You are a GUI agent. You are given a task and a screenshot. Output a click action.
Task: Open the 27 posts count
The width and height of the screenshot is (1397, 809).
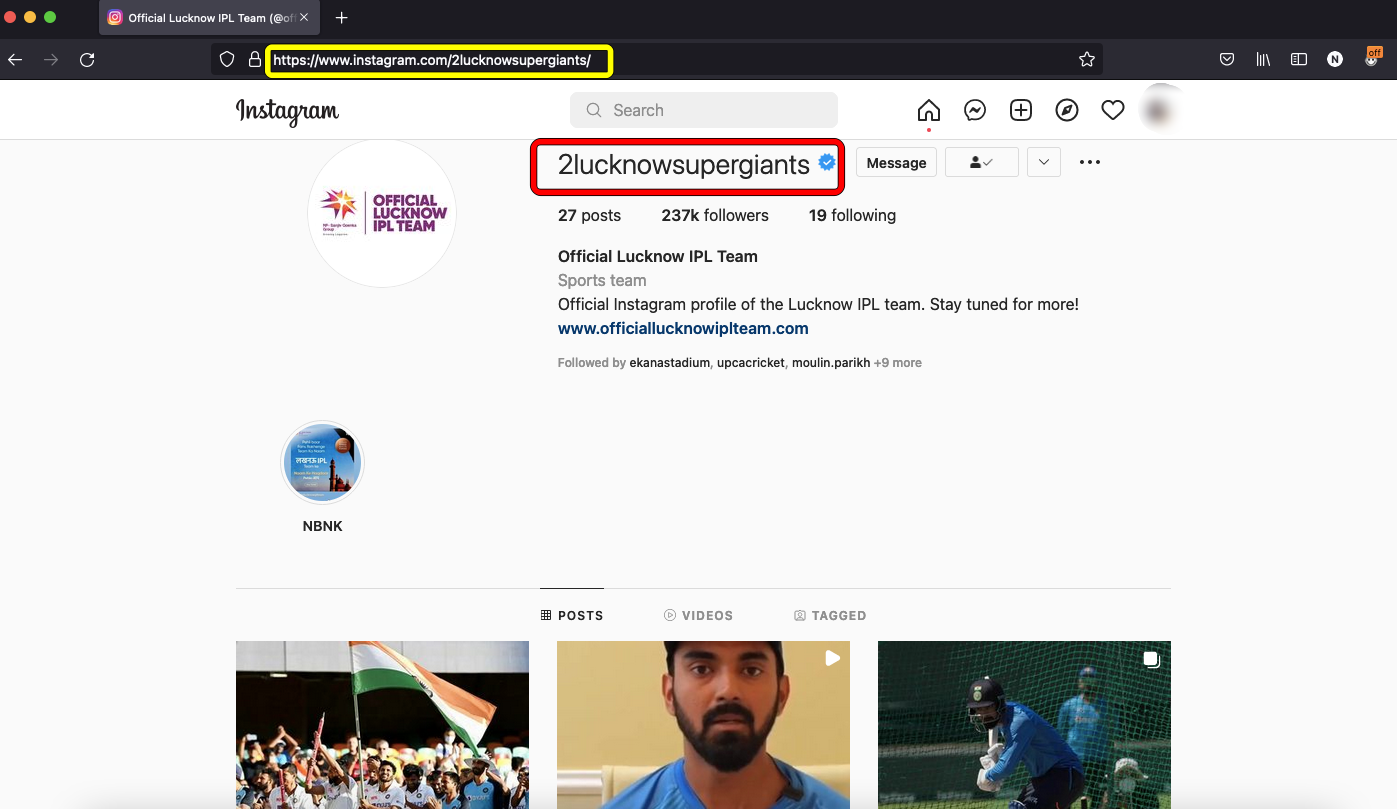coord(589,215)
